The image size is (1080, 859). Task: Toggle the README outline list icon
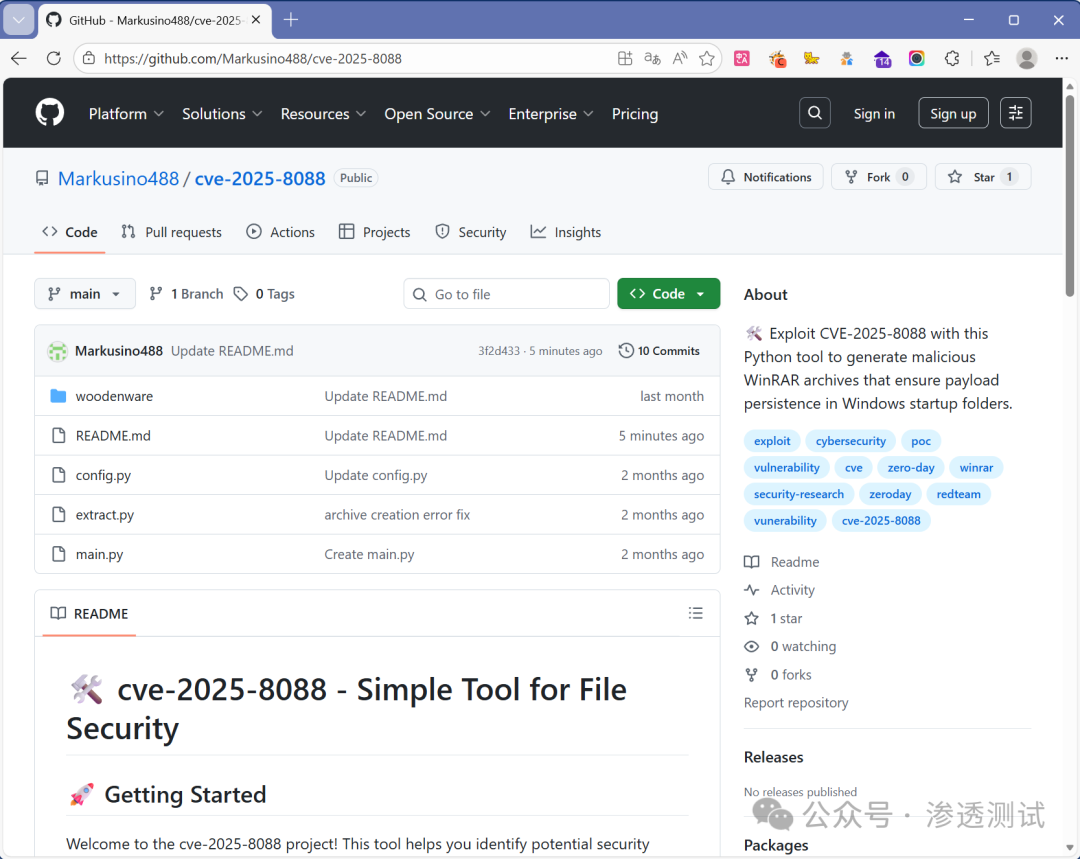pos(696,613)
